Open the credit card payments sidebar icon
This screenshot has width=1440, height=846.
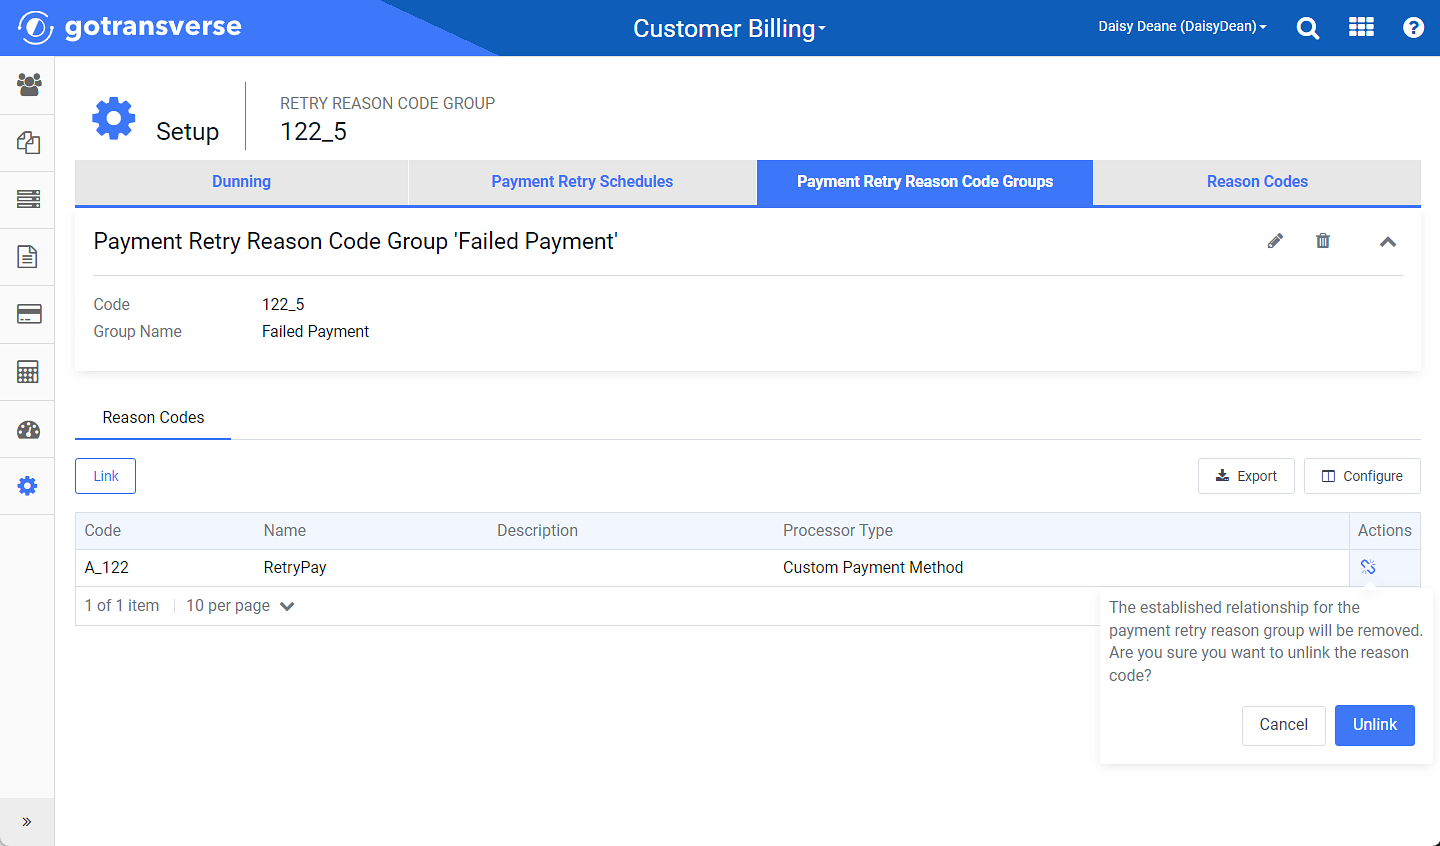coord(28,314)
